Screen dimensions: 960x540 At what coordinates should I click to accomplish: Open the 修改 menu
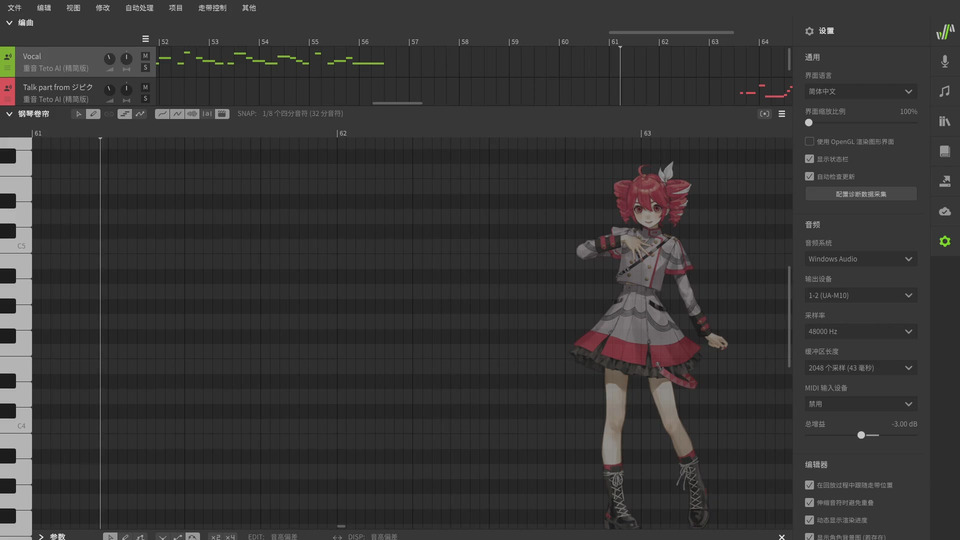coord(102,8)
